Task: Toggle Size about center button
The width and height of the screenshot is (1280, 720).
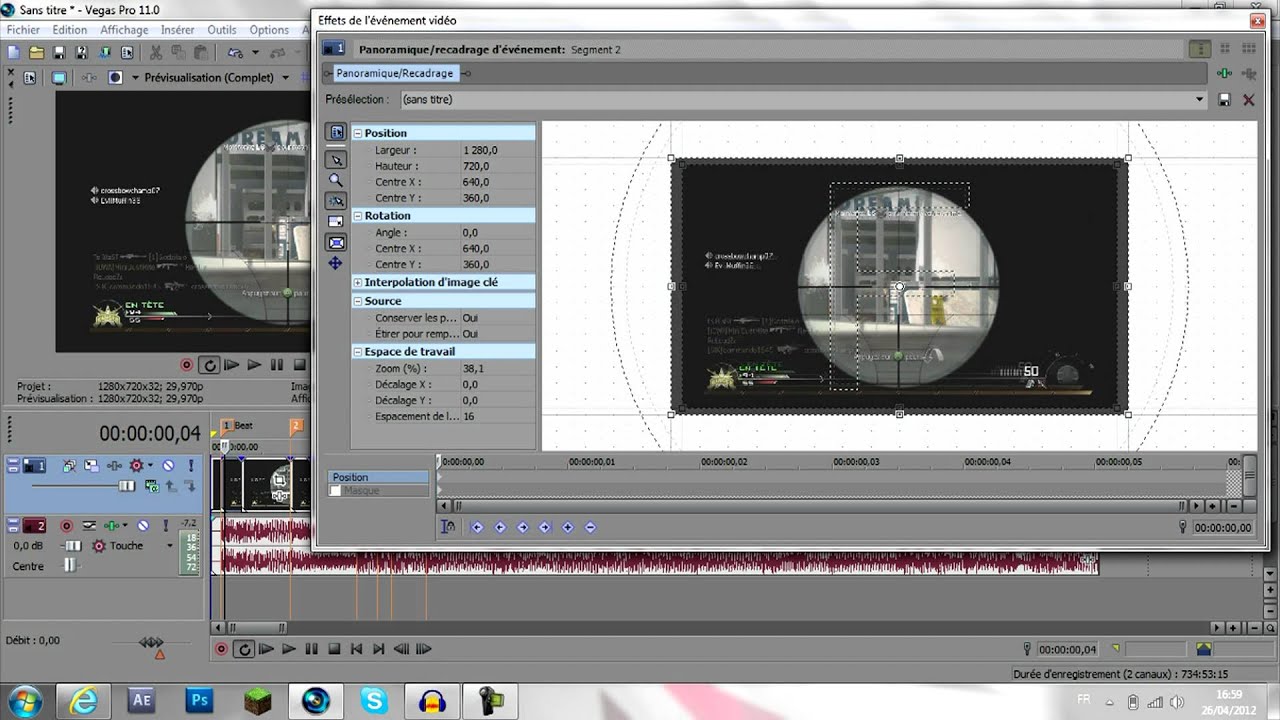Action: pos(335,242)
